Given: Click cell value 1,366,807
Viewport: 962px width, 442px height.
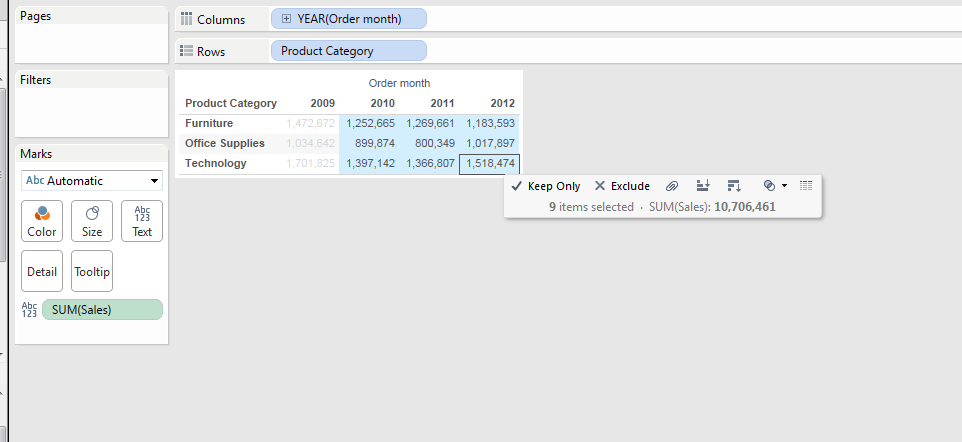Looking at the screenshot, I should [430, 163].
